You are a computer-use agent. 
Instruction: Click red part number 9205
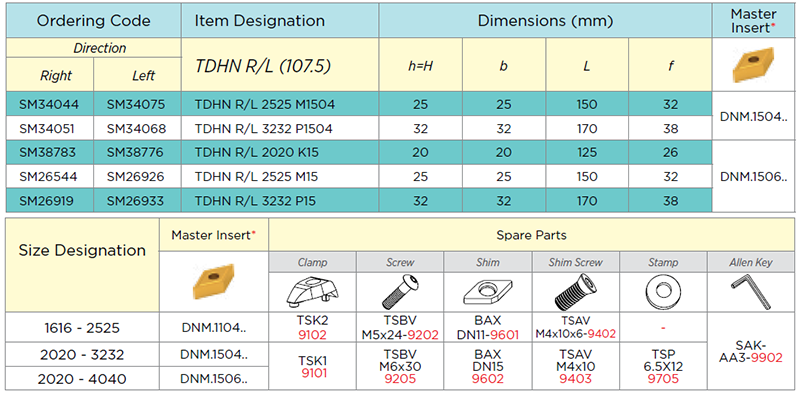401,379
